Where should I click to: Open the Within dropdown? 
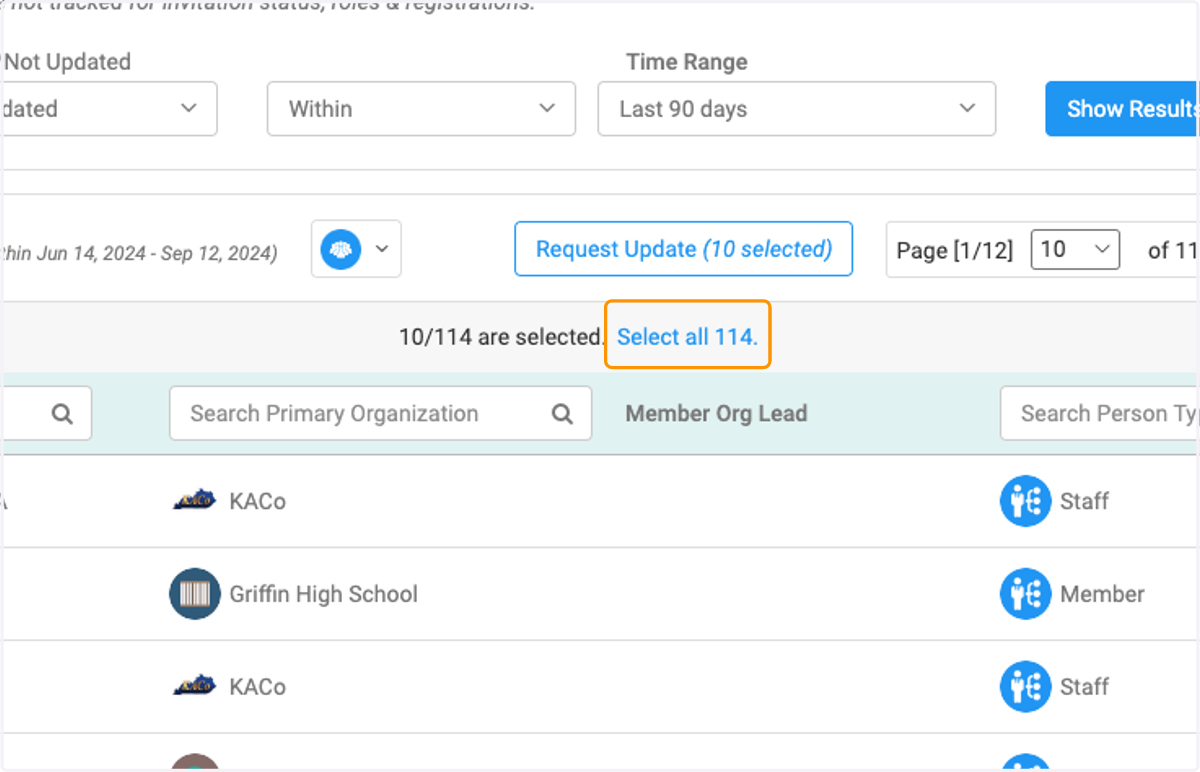pyautogui.click(x=421, y=109)
